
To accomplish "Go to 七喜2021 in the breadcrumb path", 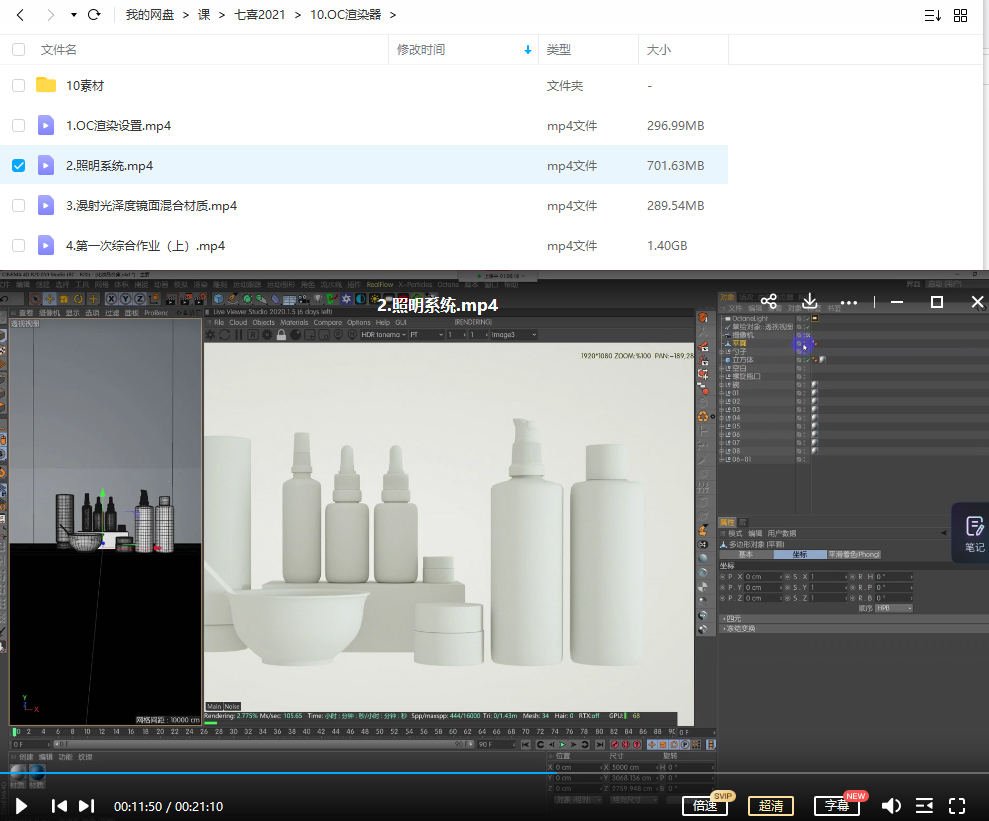I will [x=259, y=15].
